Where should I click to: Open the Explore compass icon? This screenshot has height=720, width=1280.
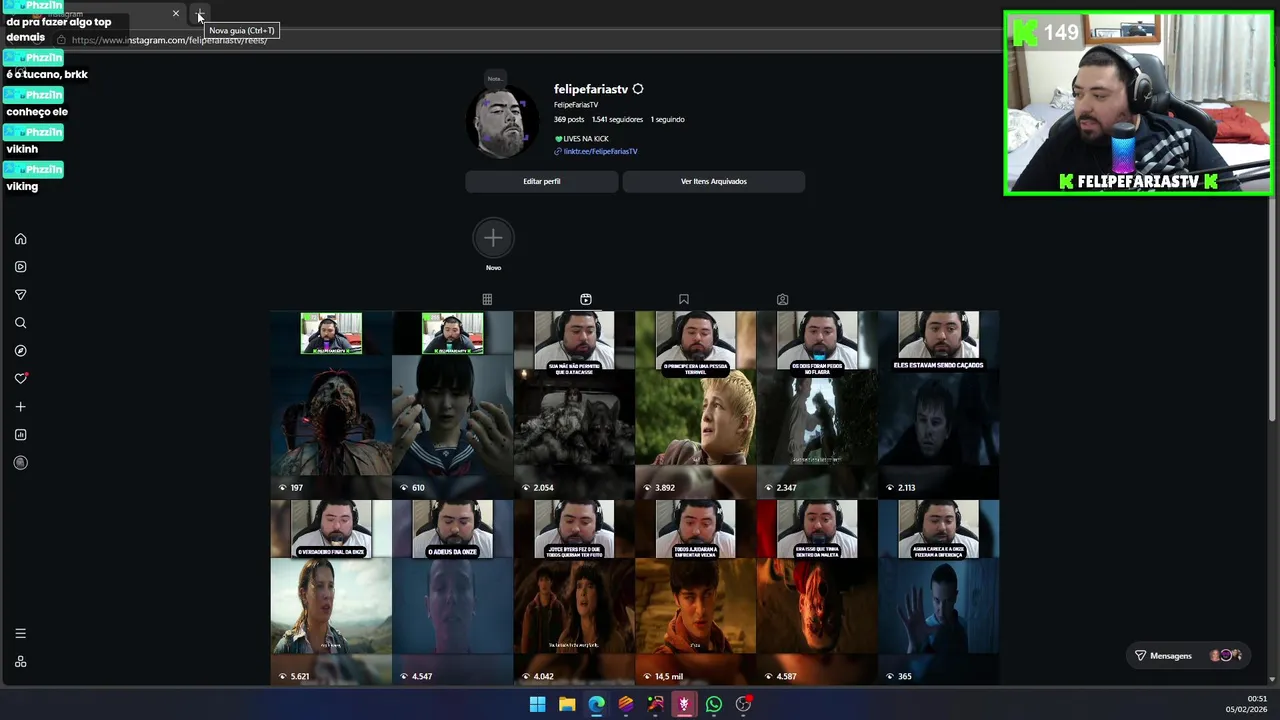click(20, 351)
